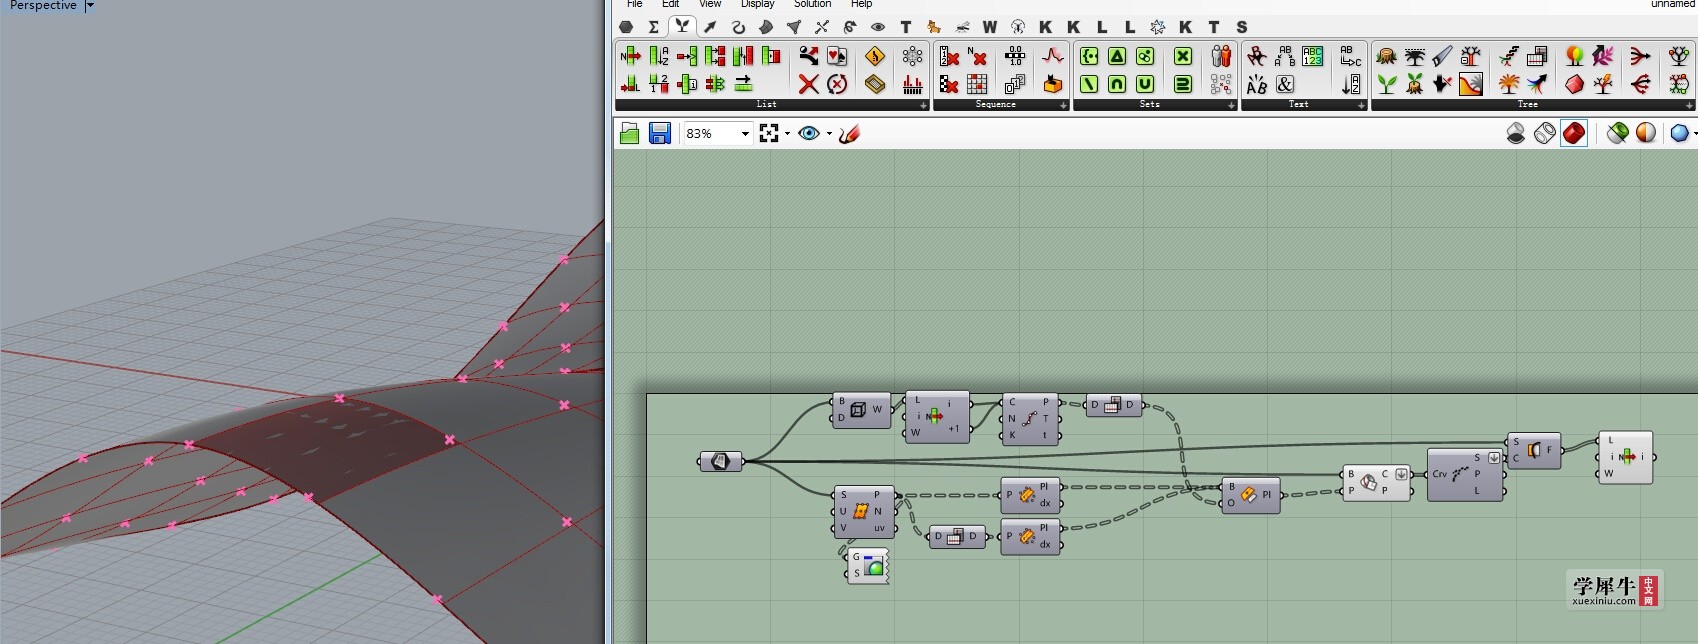Viewport: 1698px width, 644px height.
Task: Toggle preview selected objects only
Action: (1617, 133)
